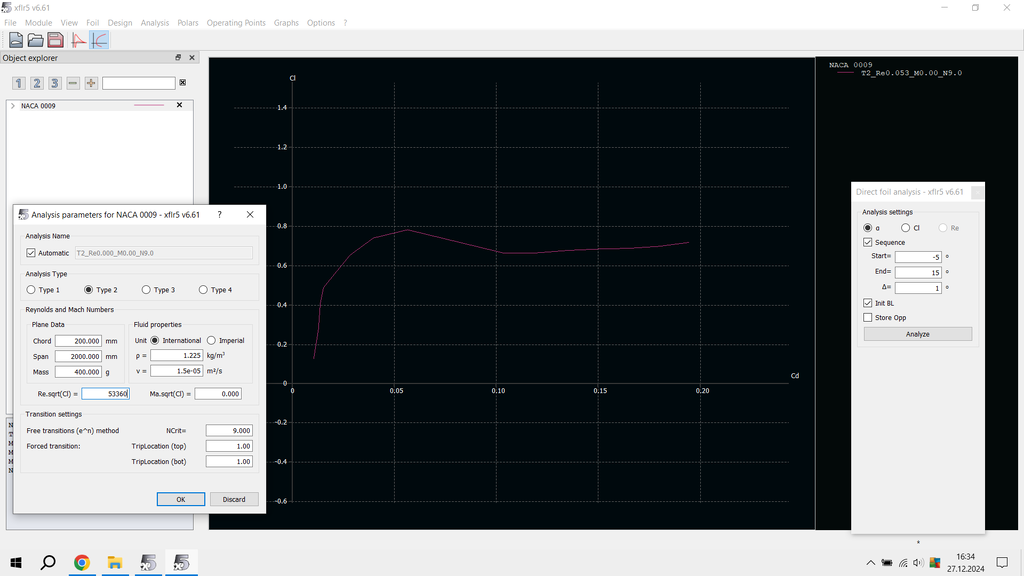Toggle the Automatic analysis name checkbox
Image resolution: width=1024 pixels, height=576 pixels.
tap(31, 253)
